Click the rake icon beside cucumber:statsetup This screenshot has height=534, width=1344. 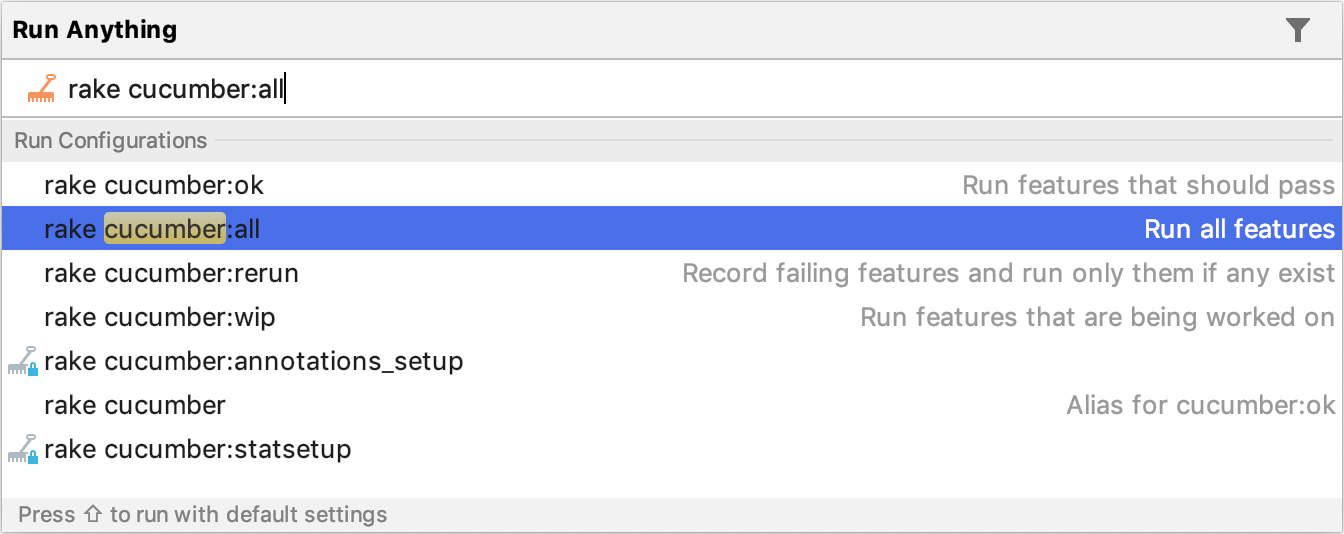click(22, 449)
